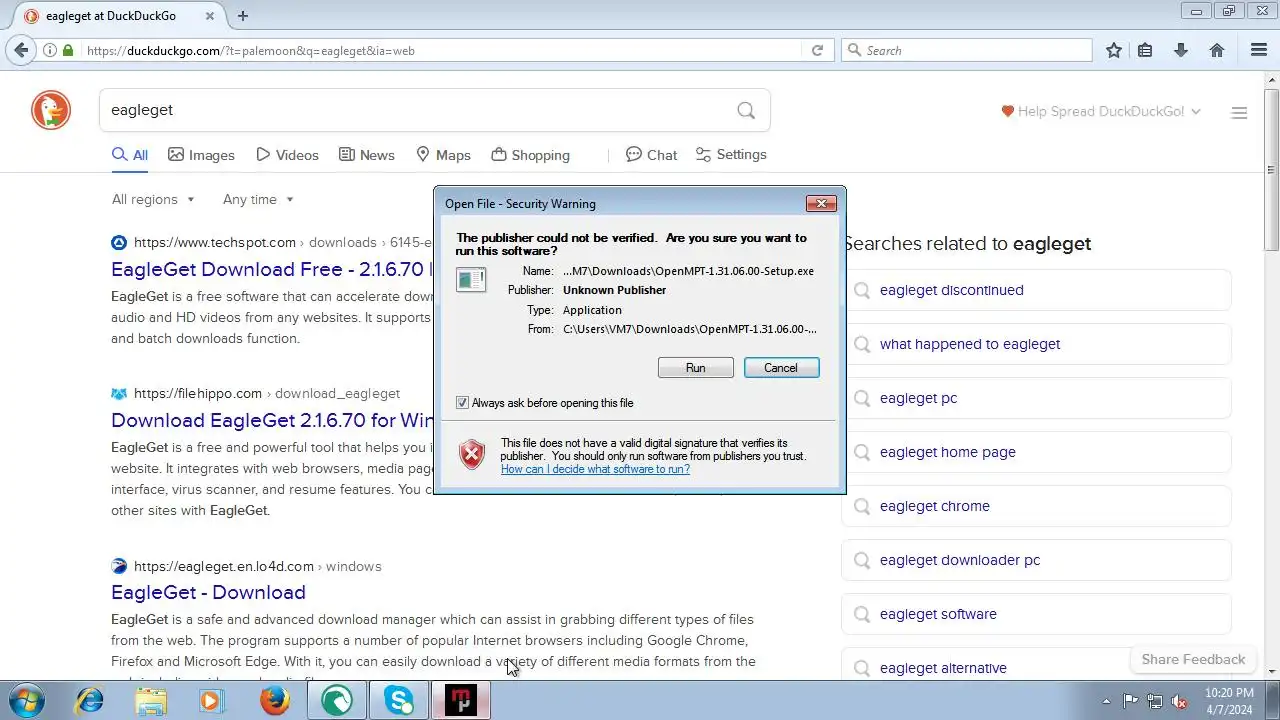Open search Settings

[x=731, y=155]
